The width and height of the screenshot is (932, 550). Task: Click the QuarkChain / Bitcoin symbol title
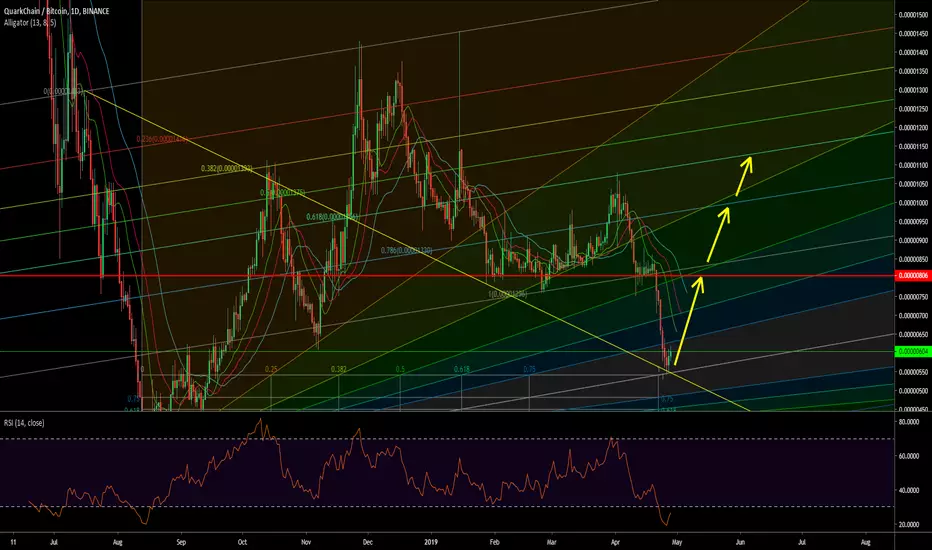[x=56, y=11]
